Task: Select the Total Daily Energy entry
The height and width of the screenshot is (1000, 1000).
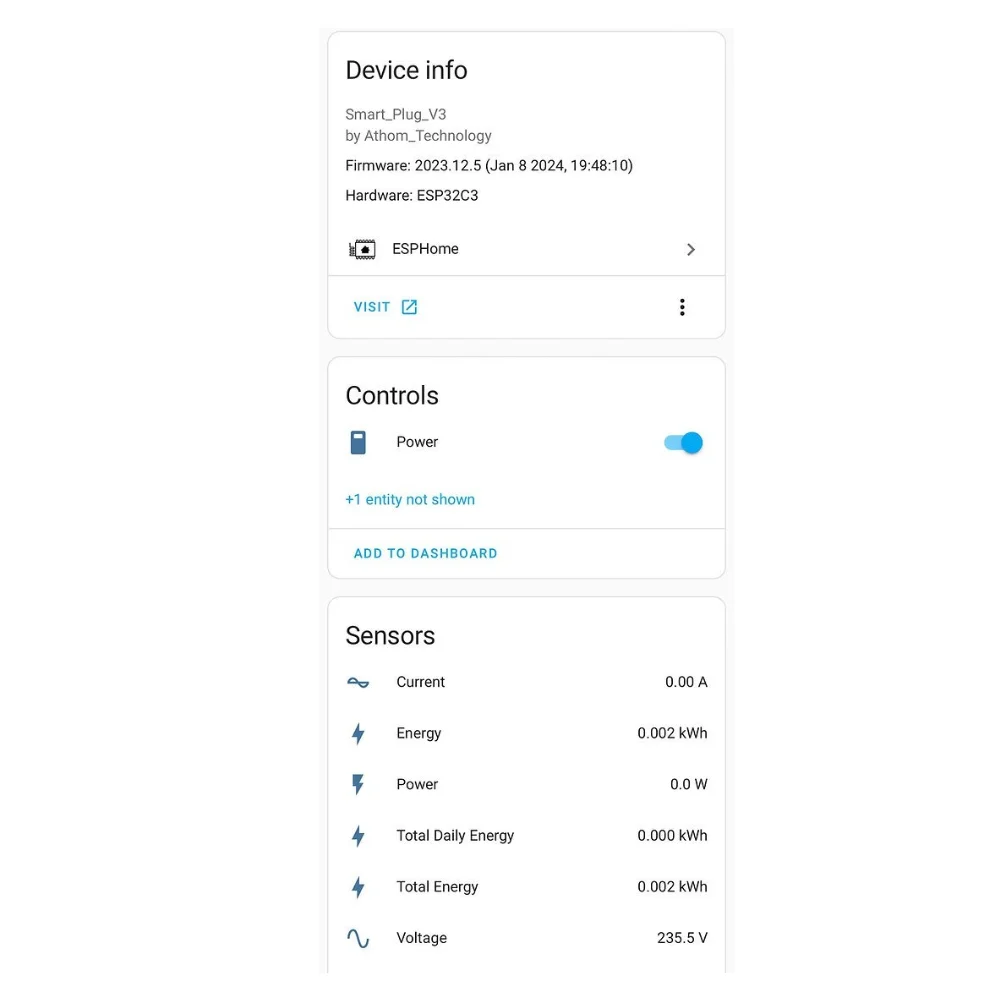Action: click(x=455, y=836)
